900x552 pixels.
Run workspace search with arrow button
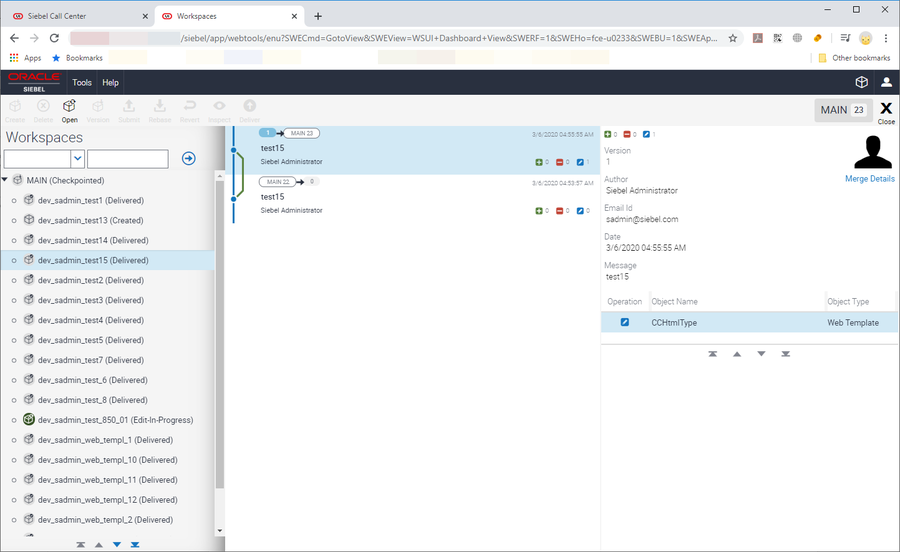tap(188, 158)
